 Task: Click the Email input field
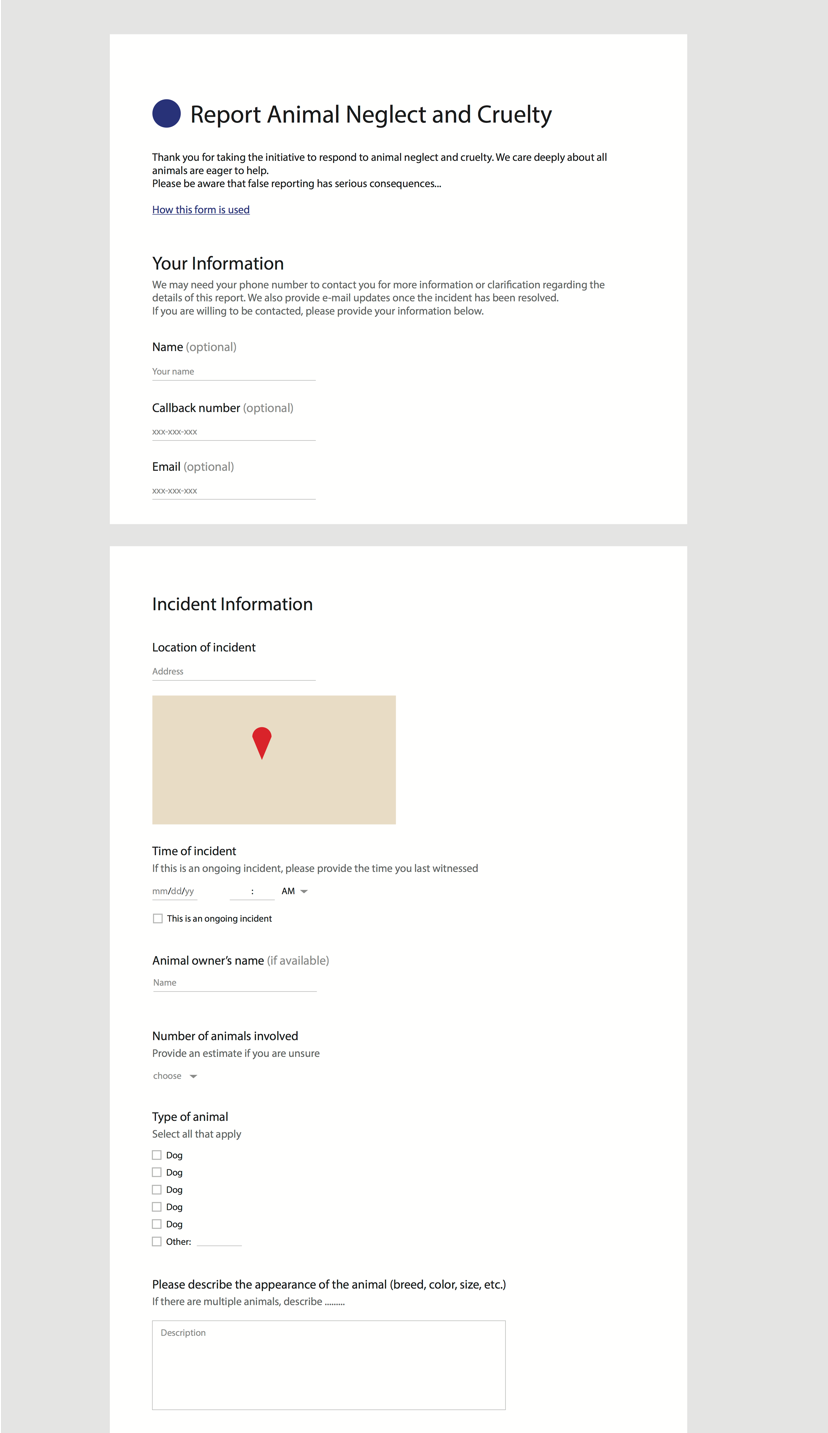234,491
